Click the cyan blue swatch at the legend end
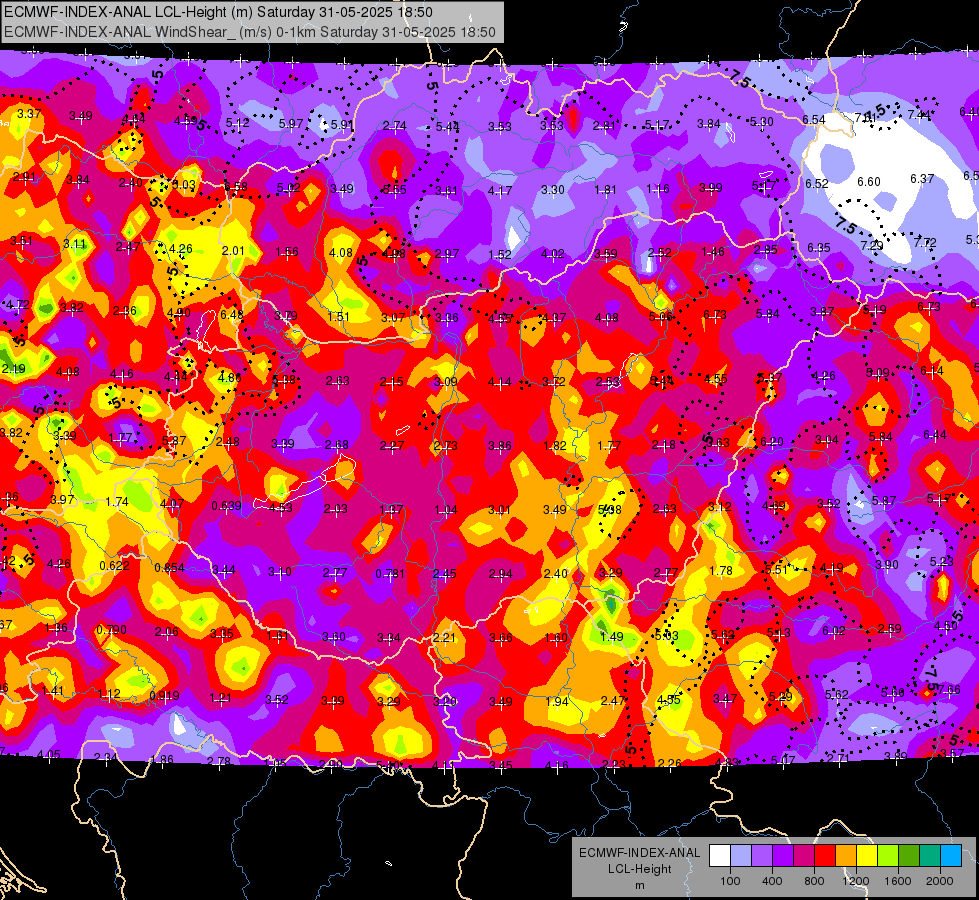The height and width of the screenshot is (900, 979). coord(951,856)
